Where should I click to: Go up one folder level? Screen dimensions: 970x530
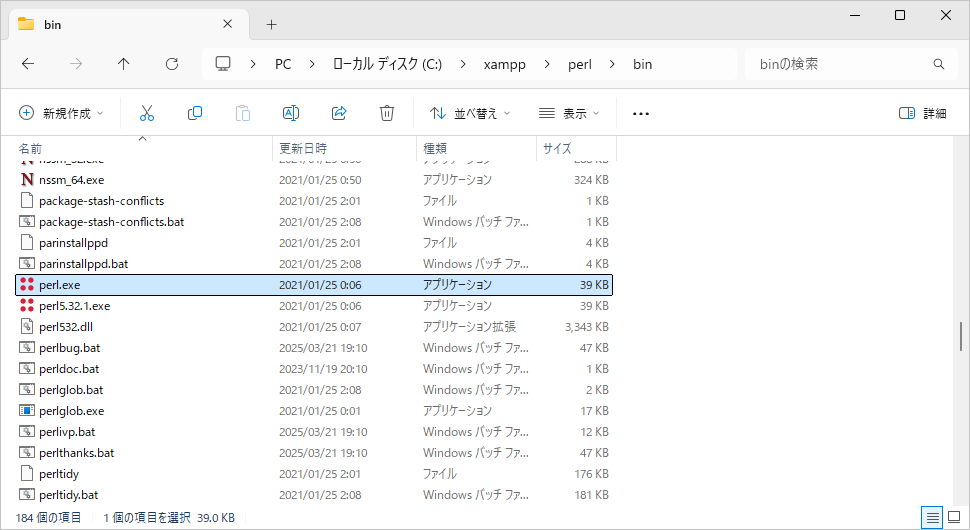(x=124, y=64)
